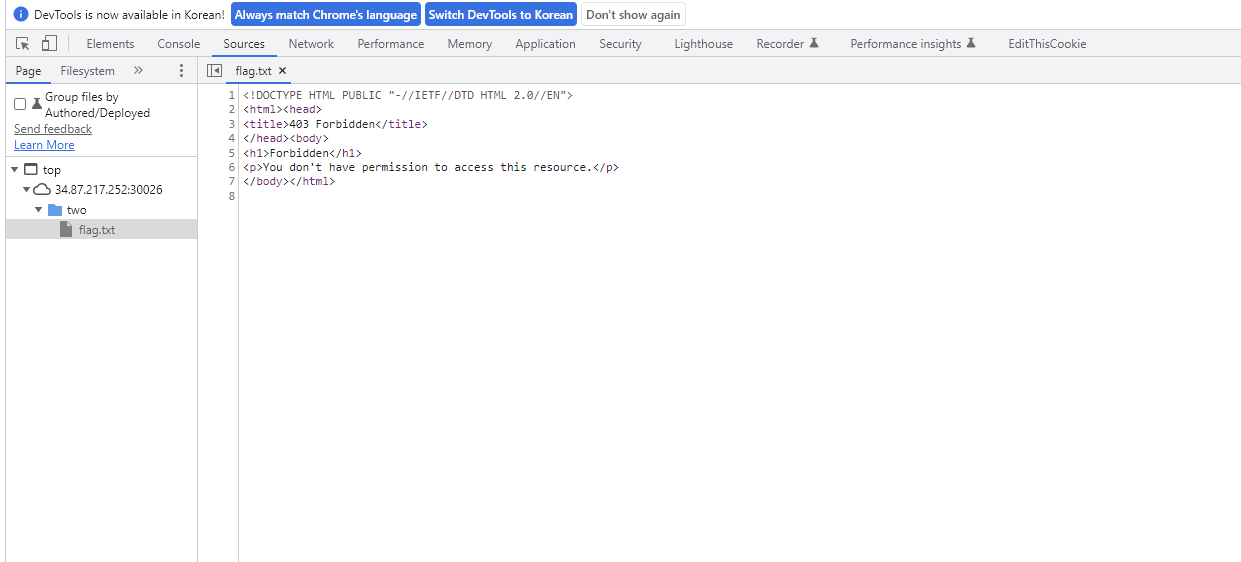The width and height of the screenshot is (1241, 562).
Task: Activate the inspect element picker icon
Action: (23, 44)
